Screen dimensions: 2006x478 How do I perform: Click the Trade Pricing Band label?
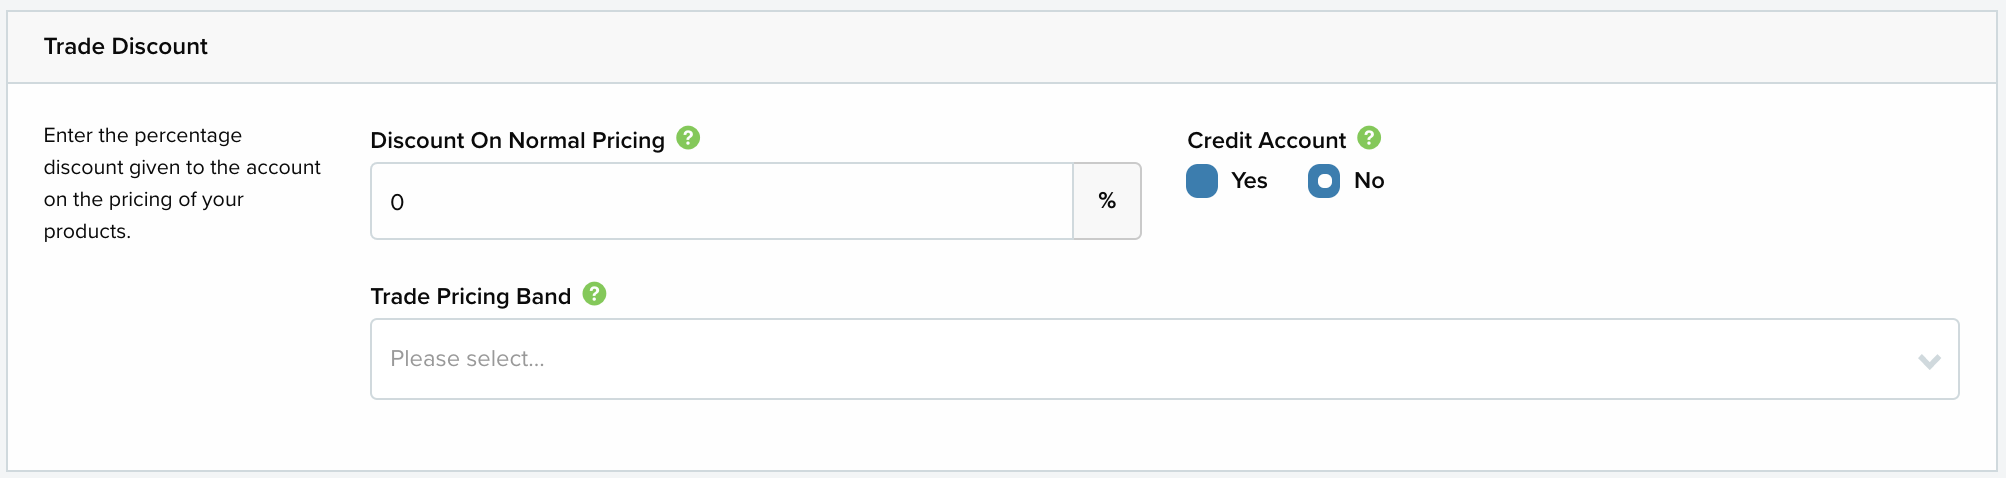click(x=470, y=296)
